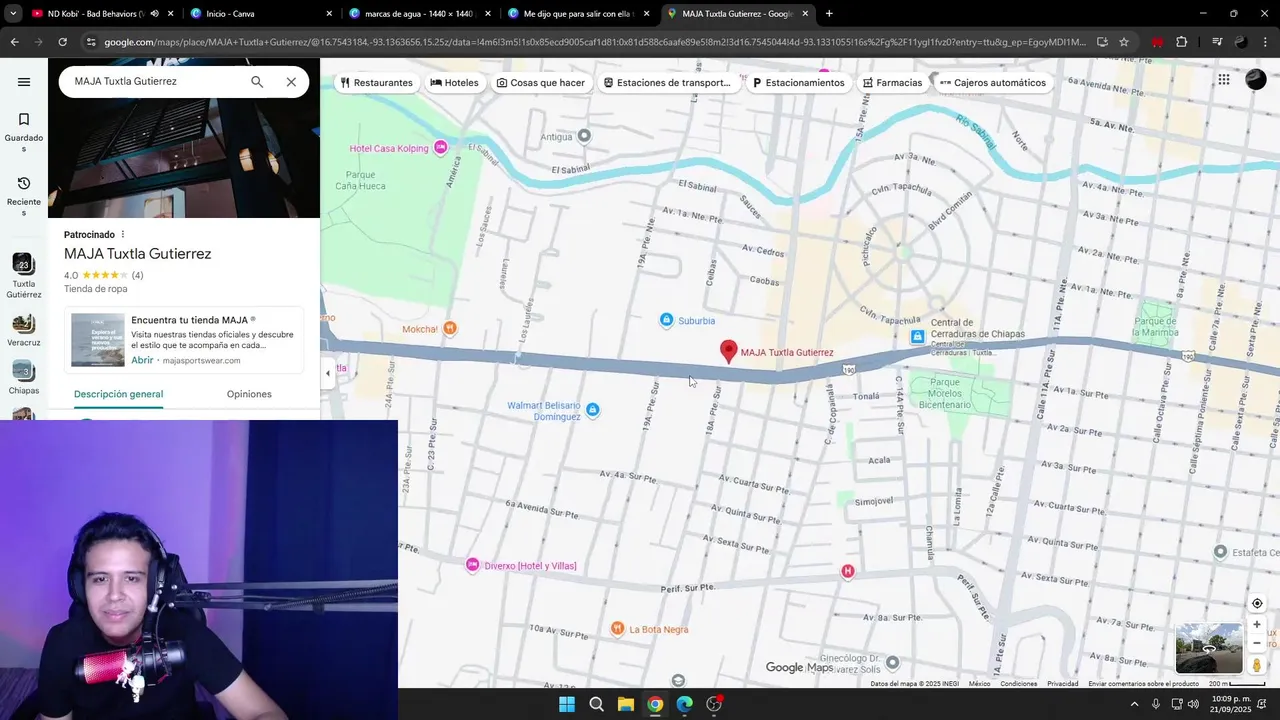Open the Condiciones link
The image size is (1280, 720).
click(x=1018, y=684)
